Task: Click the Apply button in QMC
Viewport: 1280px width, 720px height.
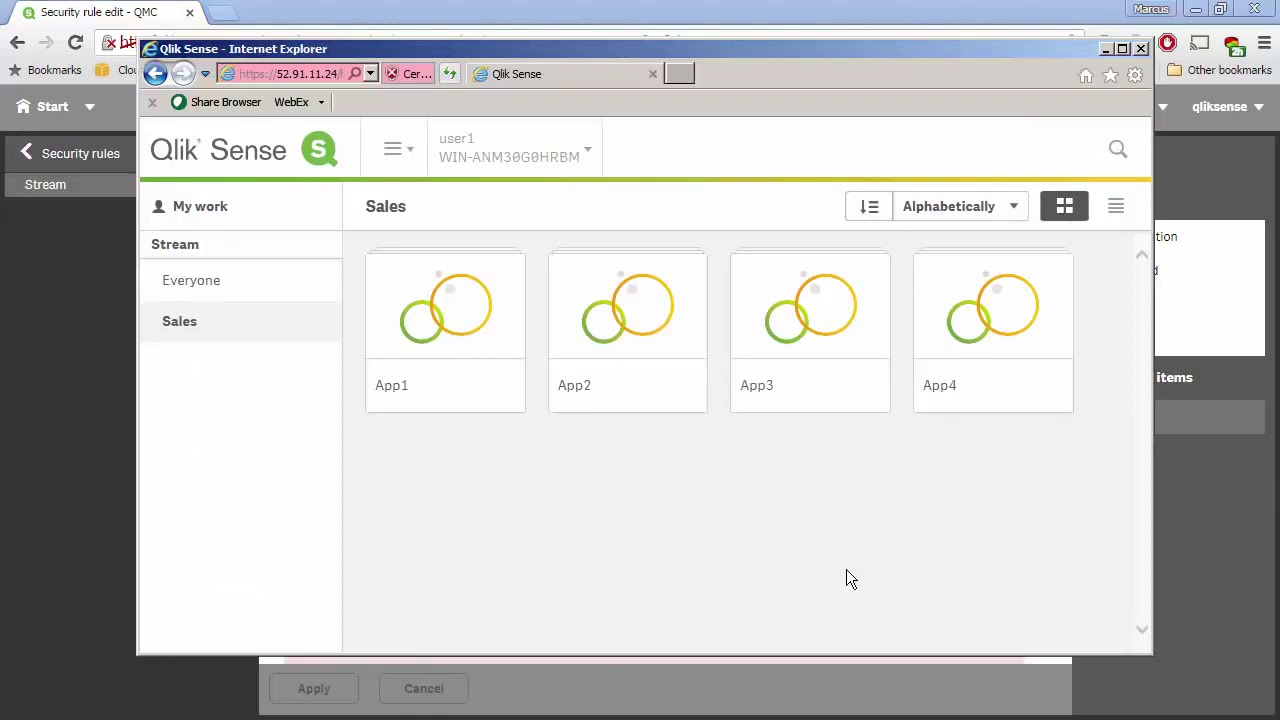Action: pos(314,688)
